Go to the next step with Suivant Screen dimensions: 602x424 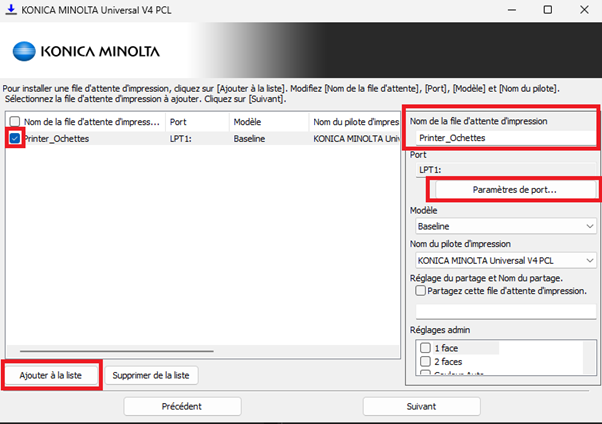tap(421, 407)
